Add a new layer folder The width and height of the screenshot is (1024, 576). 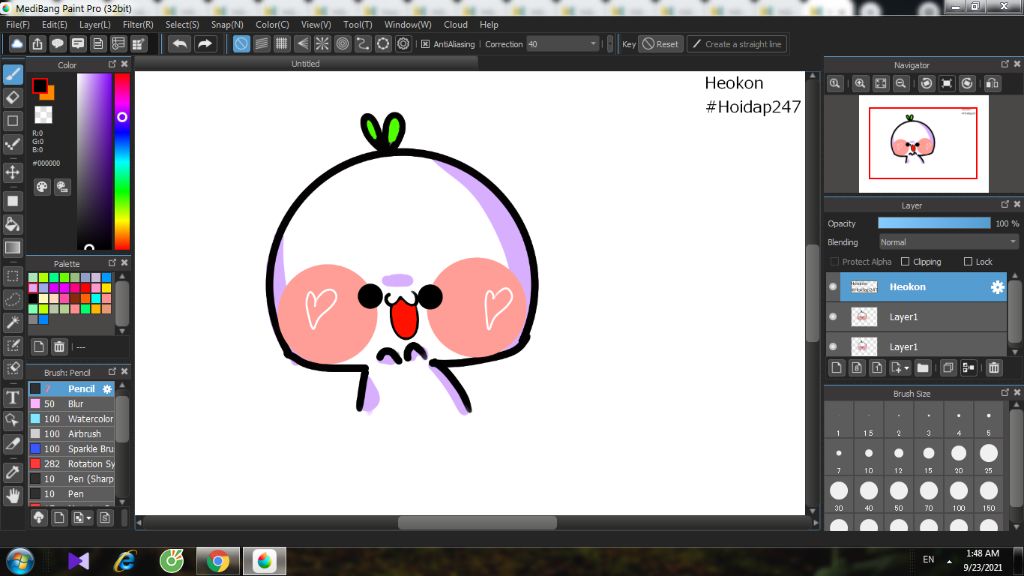click(923, 368)
